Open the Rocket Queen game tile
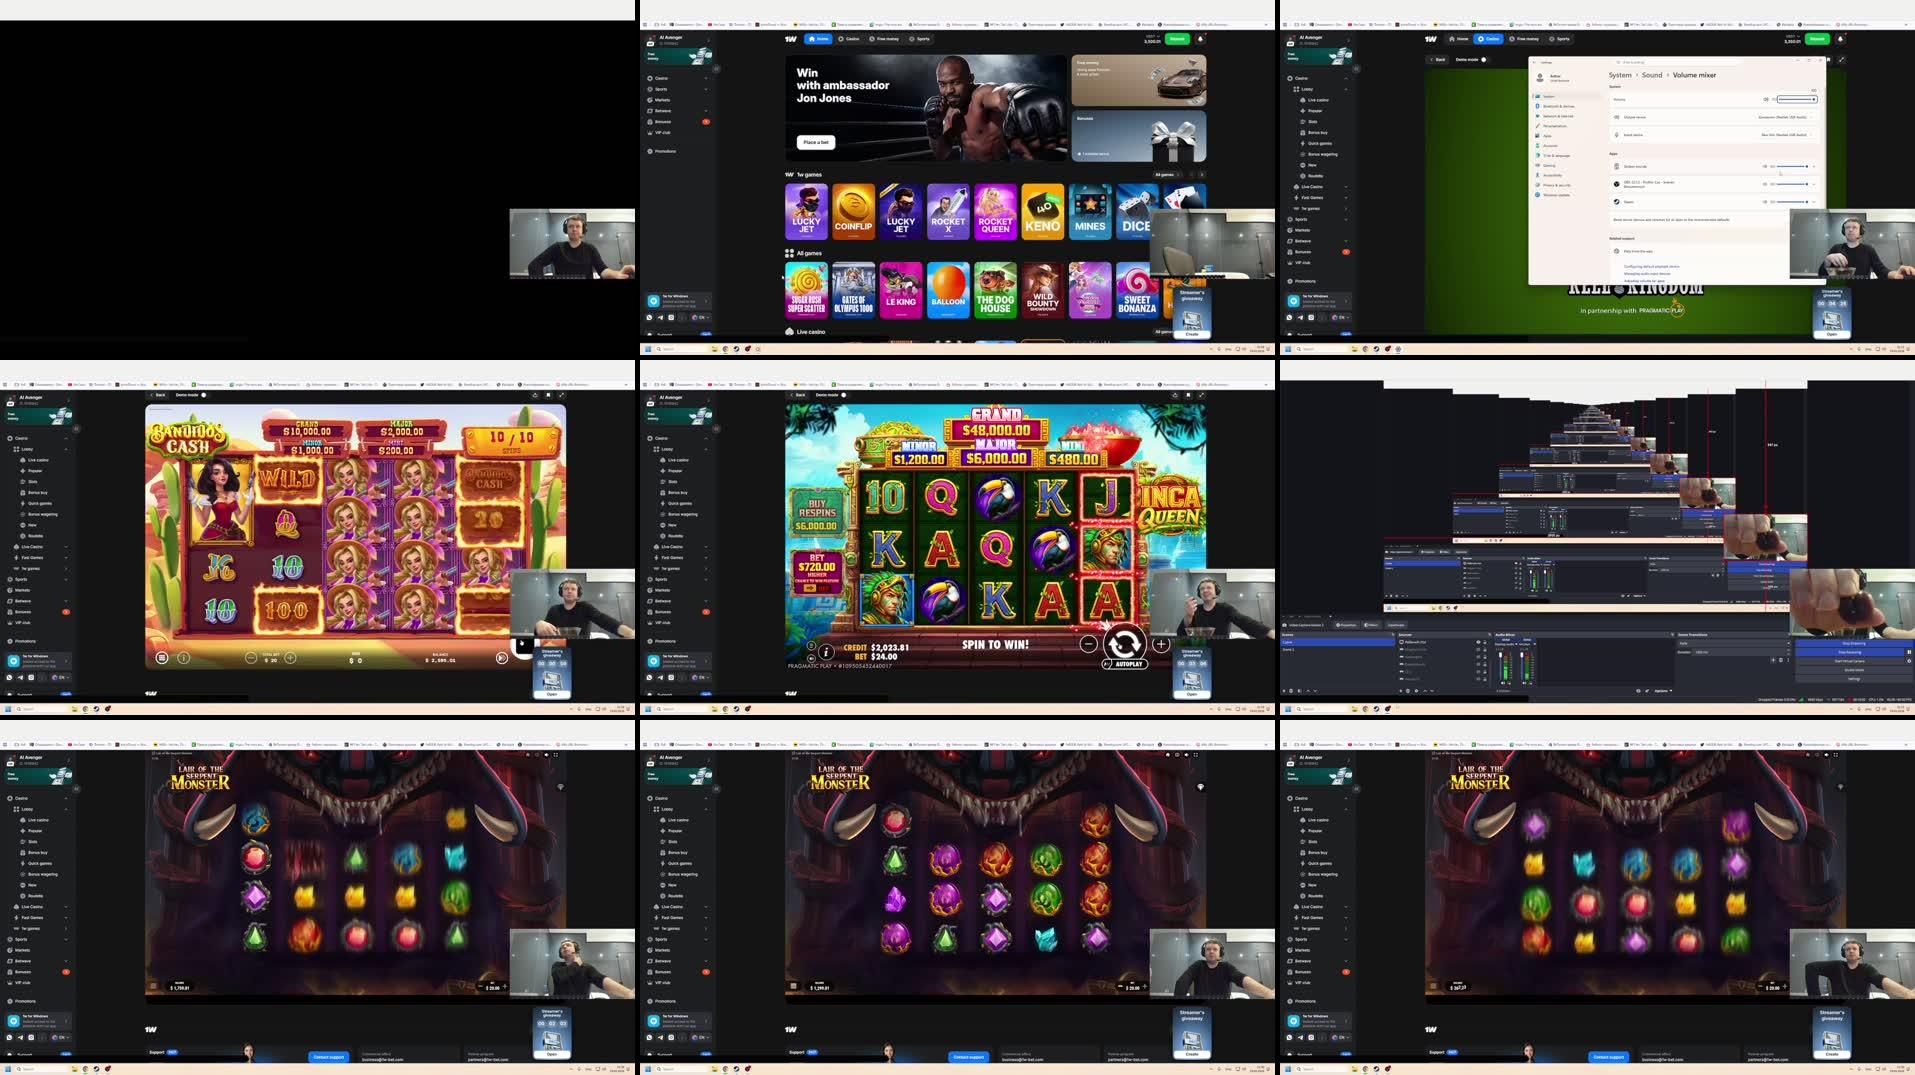This screenshot has height=1075, width=1915. (x=995, y=211)
